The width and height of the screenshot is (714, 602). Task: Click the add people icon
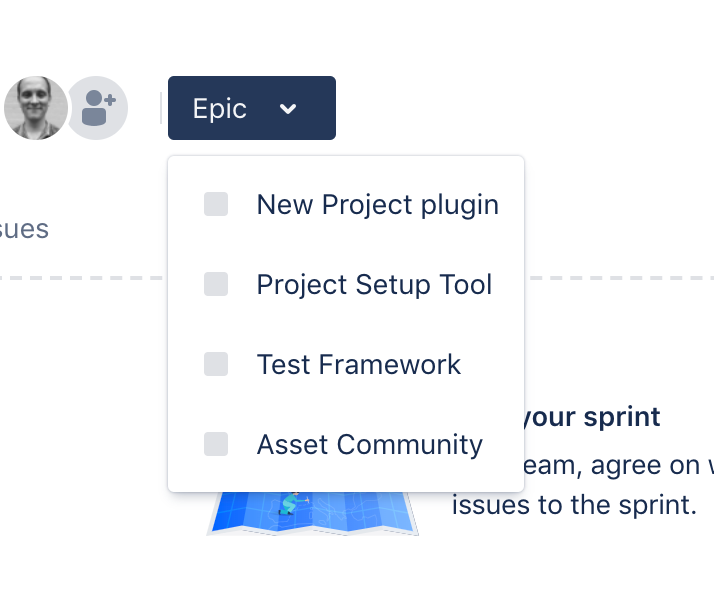[x=97, y=108]
